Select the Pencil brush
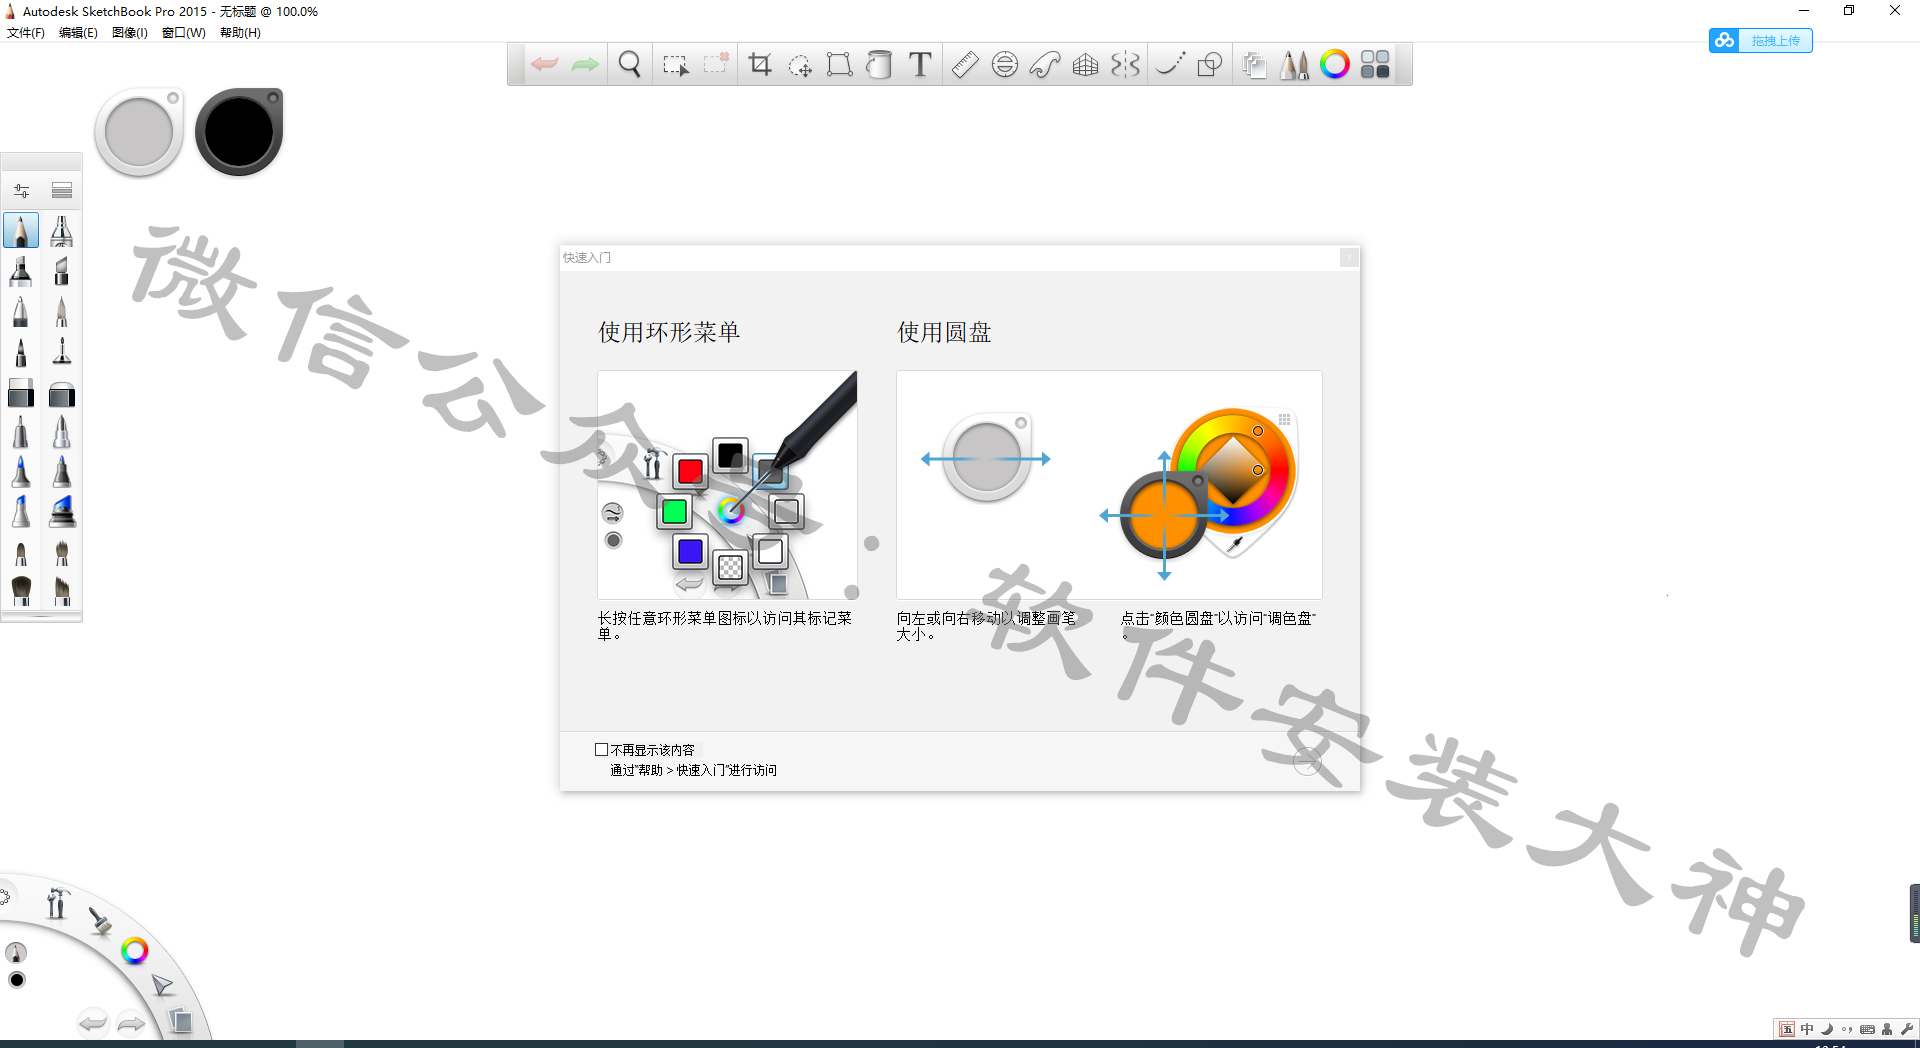 click(21, 230)
